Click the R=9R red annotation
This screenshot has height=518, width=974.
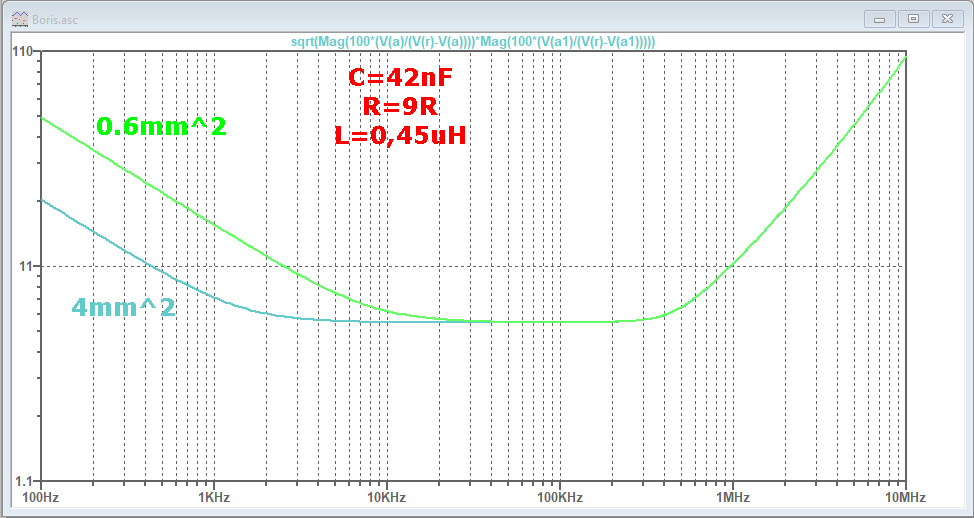pos(401,107)
